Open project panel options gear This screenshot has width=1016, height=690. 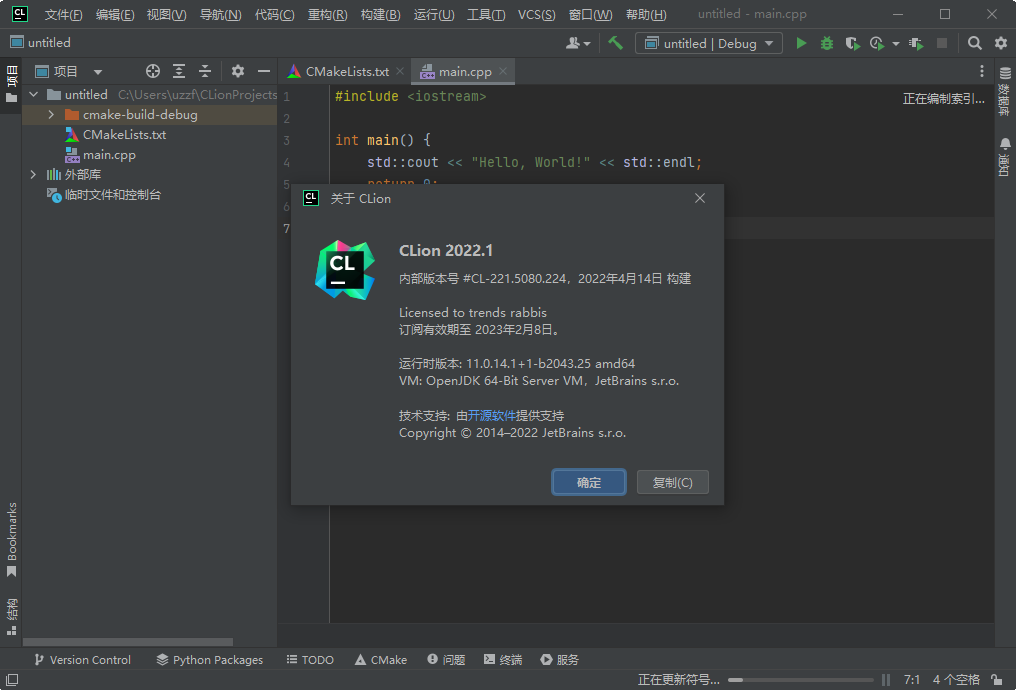[x=238, y=71]
